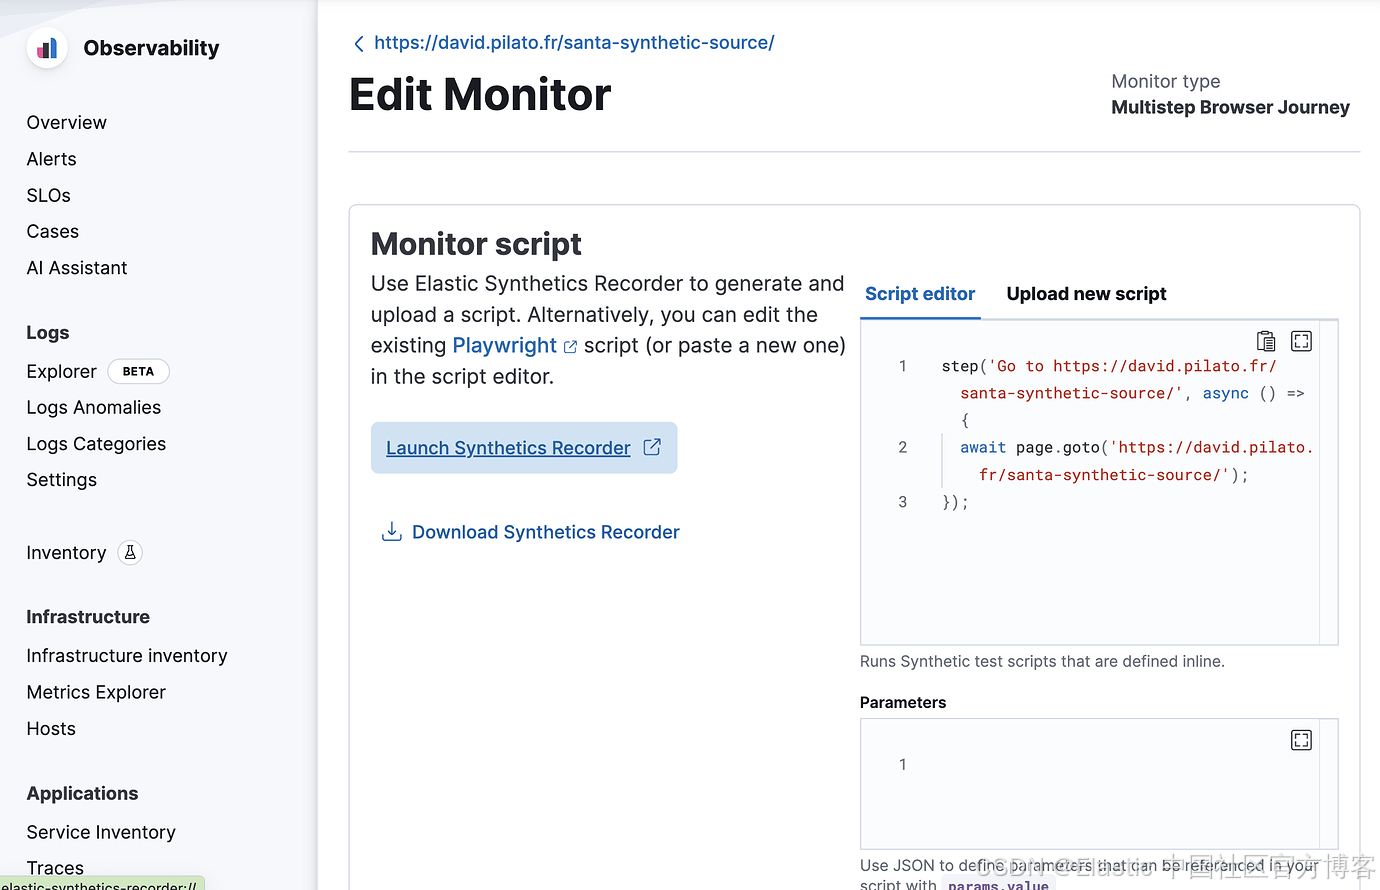1380x890 pixels.
Task: Go to Infrastructure inventory
Action: [x=127, y=656]
